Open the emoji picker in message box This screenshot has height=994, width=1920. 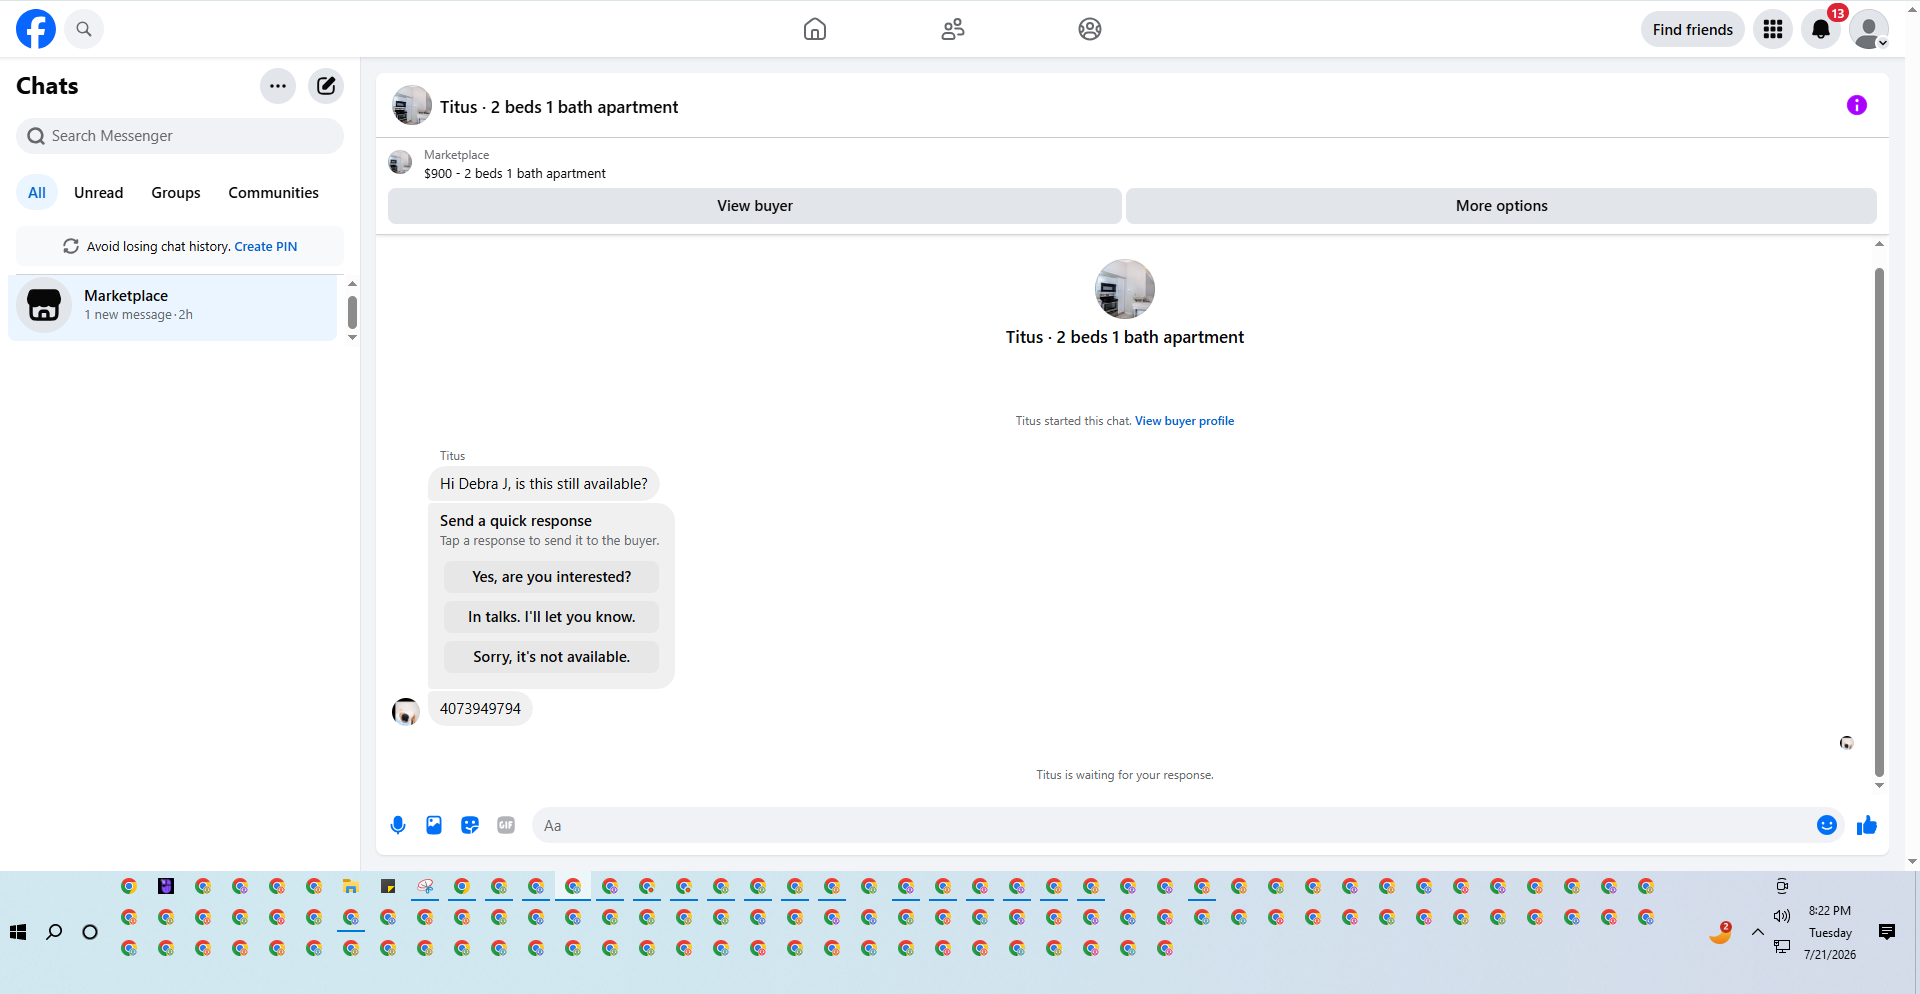1827,825
